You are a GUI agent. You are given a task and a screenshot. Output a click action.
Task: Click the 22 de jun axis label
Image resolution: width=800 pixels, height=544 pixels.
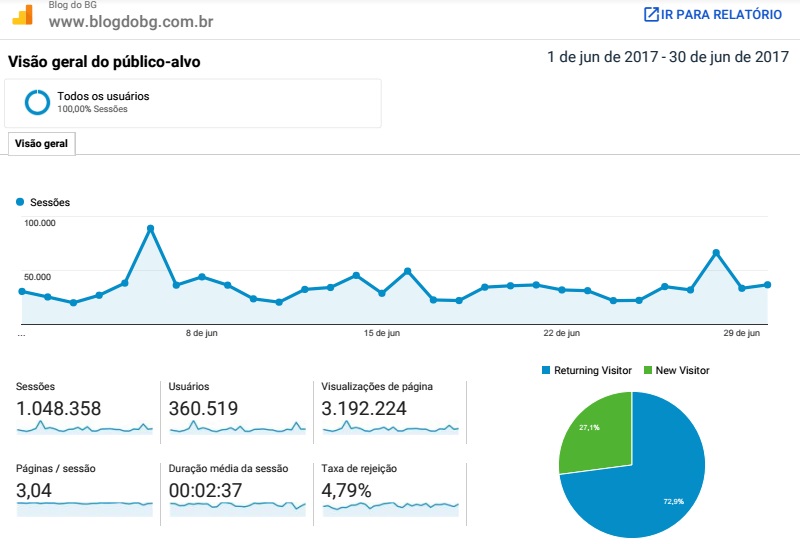[561, 333]
